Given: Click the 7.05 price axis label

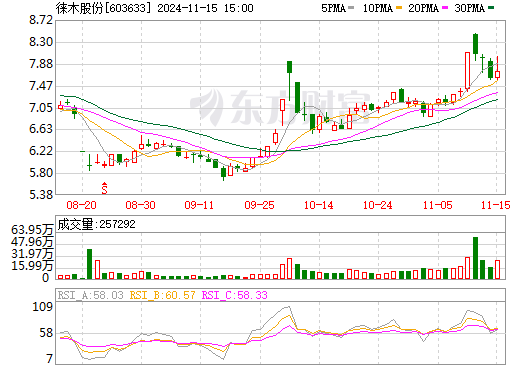Looking at the screenshot, I should pyautogui.click(x=41, y=108).
